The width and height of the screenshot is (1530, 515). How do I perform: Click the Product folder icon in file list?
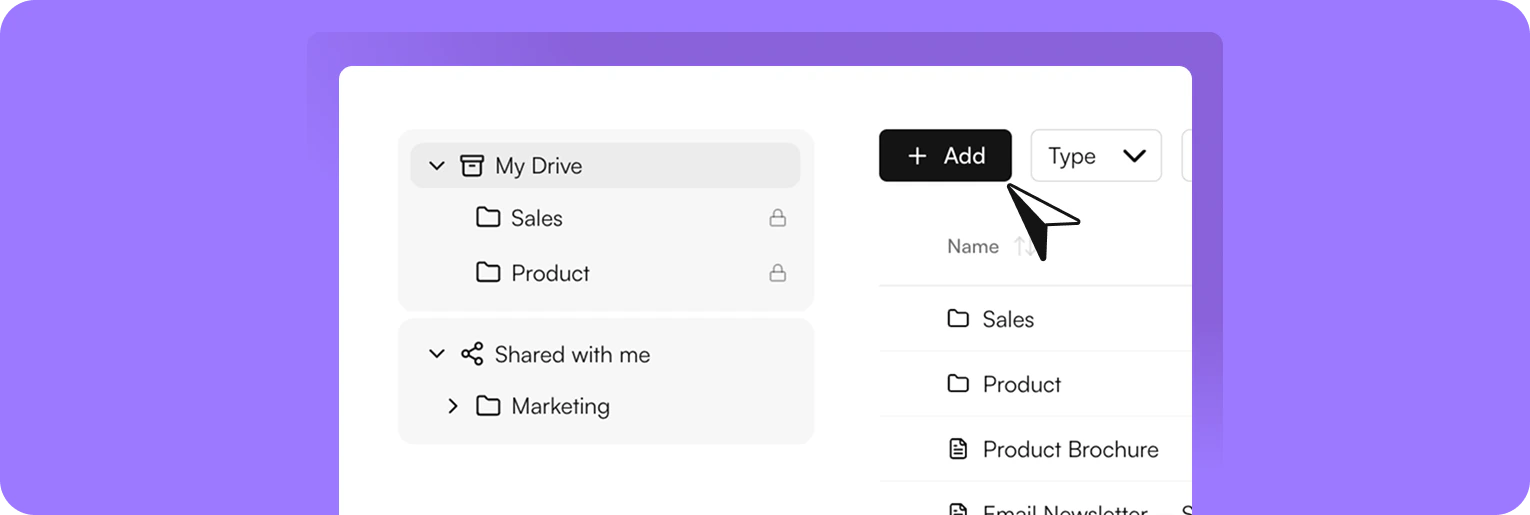coord(958,384)
